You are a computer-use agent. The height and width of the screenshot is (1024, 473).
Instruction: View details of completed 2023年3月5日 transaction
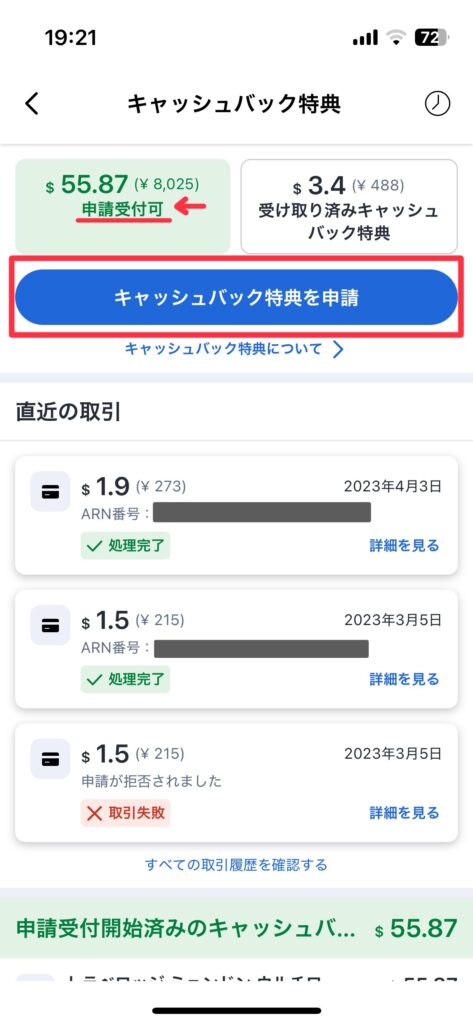point(404,679)
